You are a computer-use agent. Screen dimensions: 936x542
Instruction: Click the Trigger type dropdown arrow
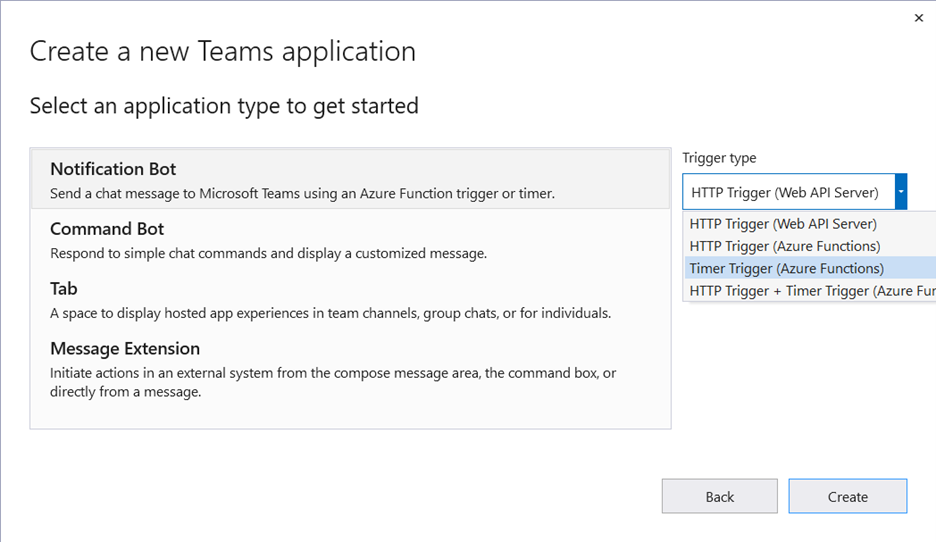click(900, 192)
